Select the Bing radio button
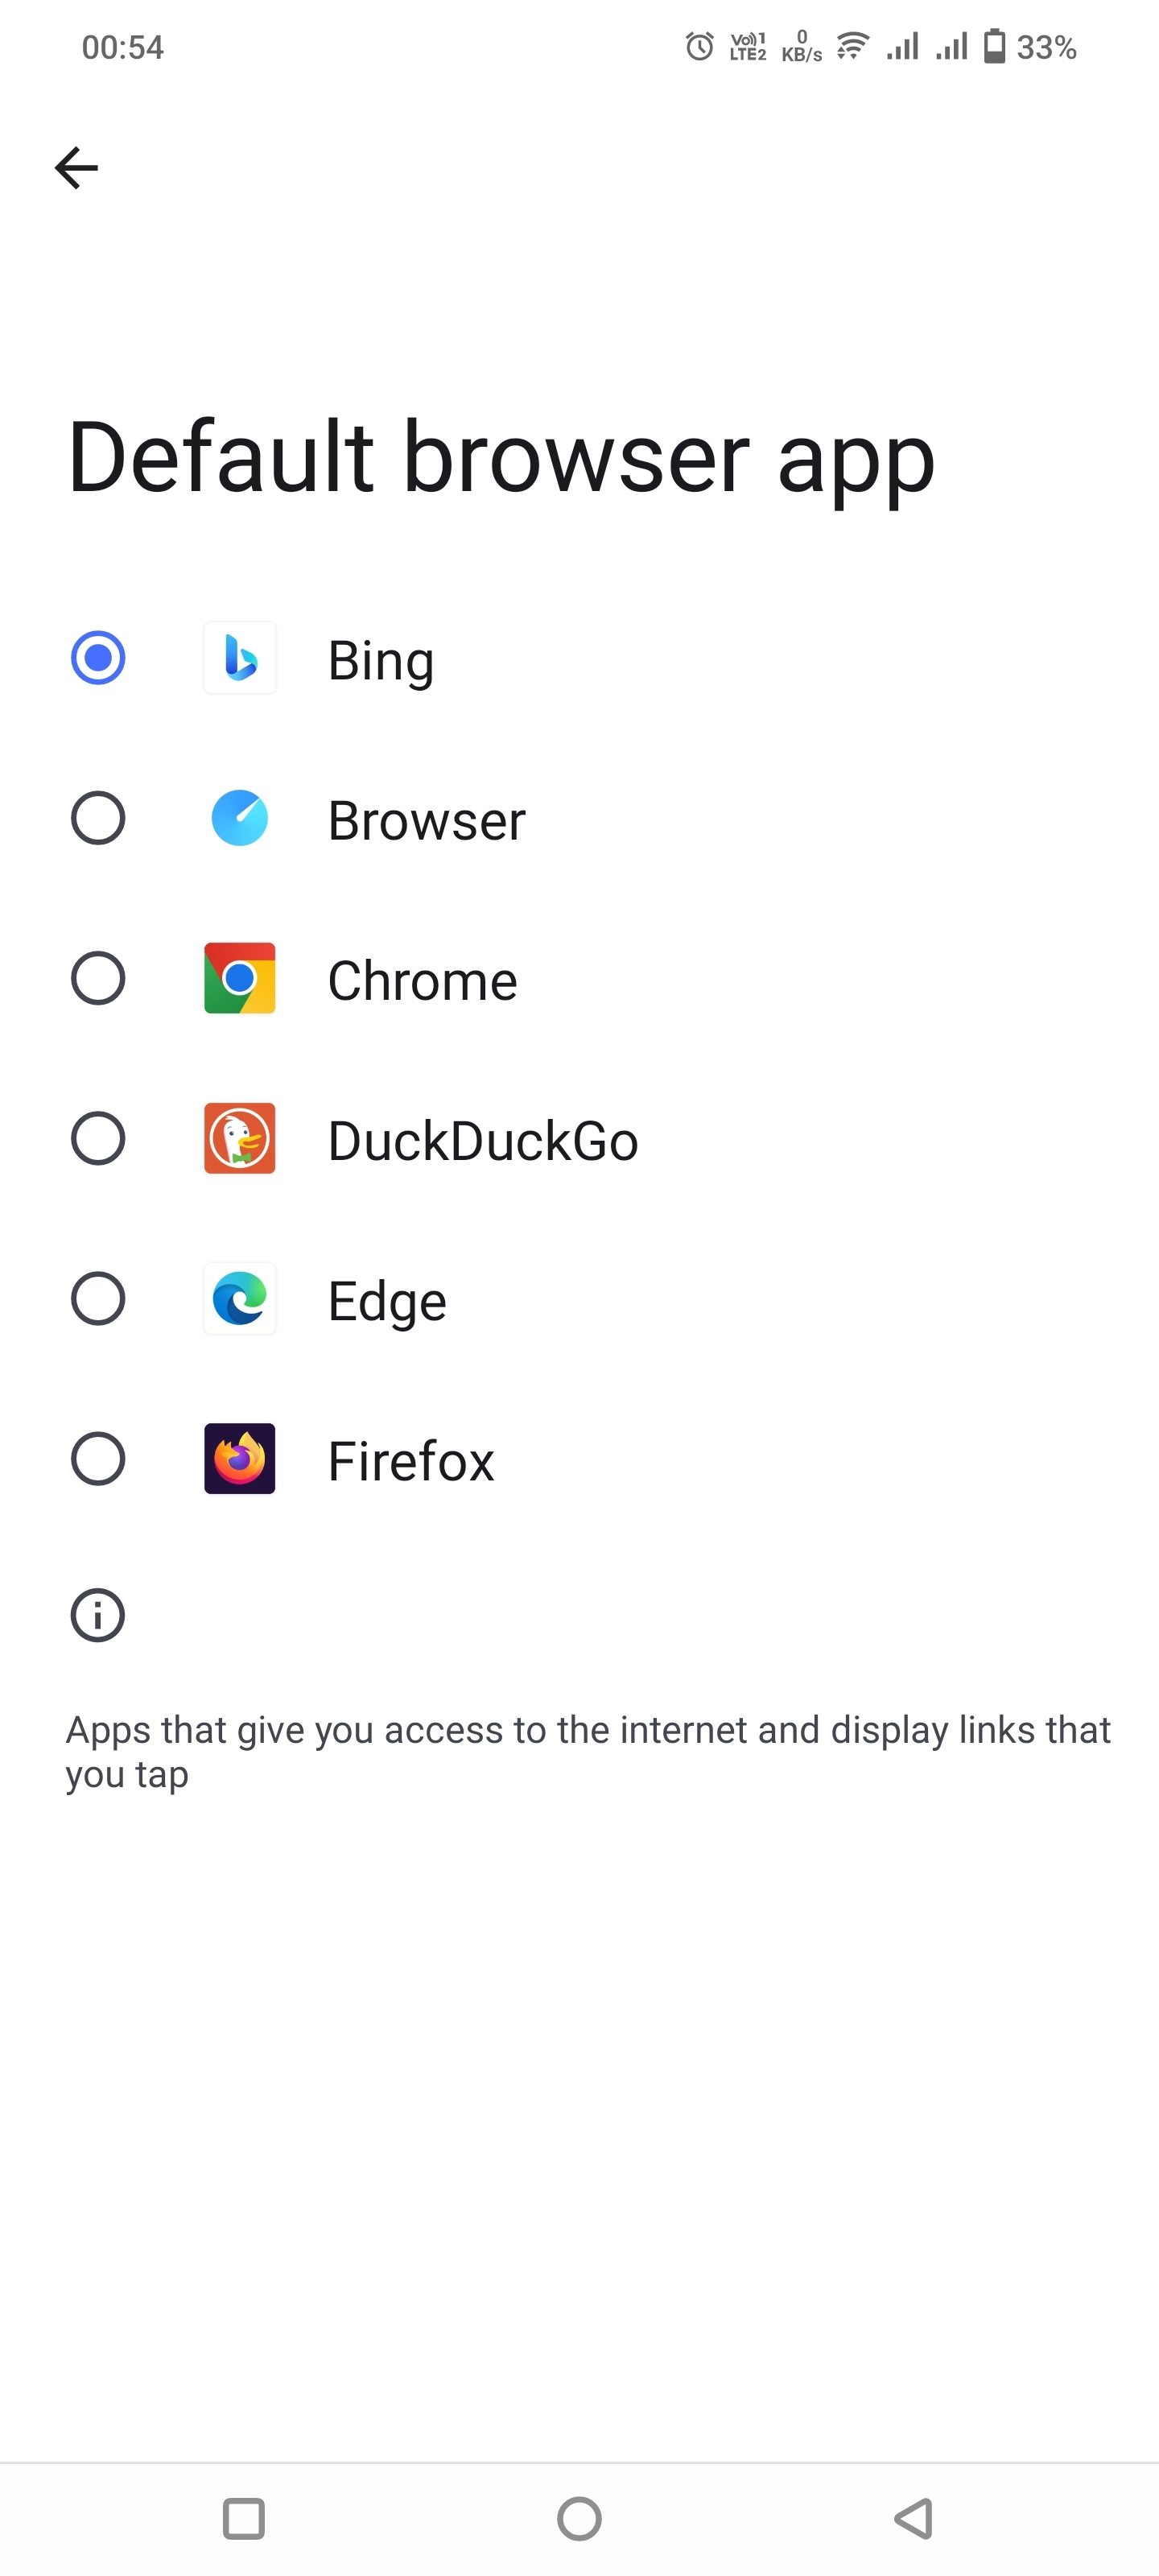Image resolution: width=1159 pixels, height=2576 pixels. click(x=98, y=658)
